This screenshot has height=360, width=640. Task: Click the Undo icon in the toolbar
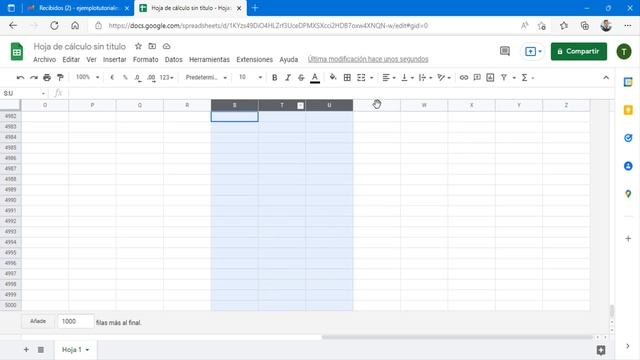[x=20, y=78]
